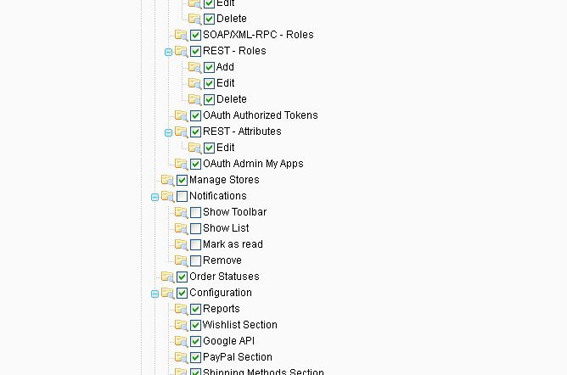
Task: Click folder icon beside Edit under REST - Attributes
Action: tap(195, 148)
